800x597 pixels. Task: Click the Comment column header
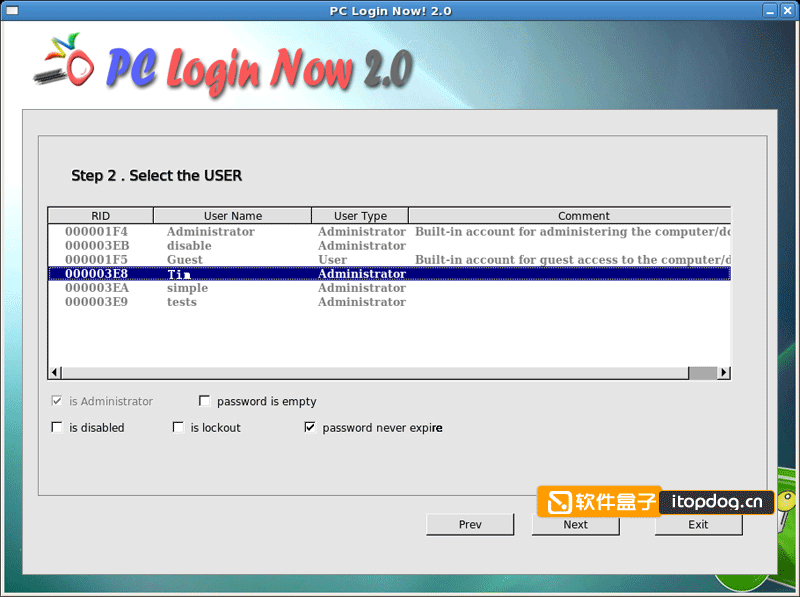pyautogui.click(x=570, y=216)
